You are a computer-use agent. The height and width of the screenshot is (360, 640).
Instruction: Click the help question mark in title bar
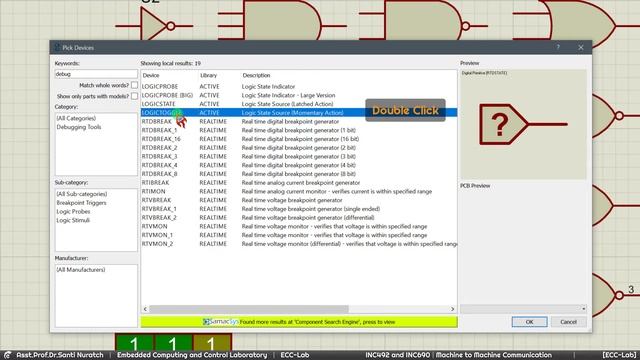point(558,47)
